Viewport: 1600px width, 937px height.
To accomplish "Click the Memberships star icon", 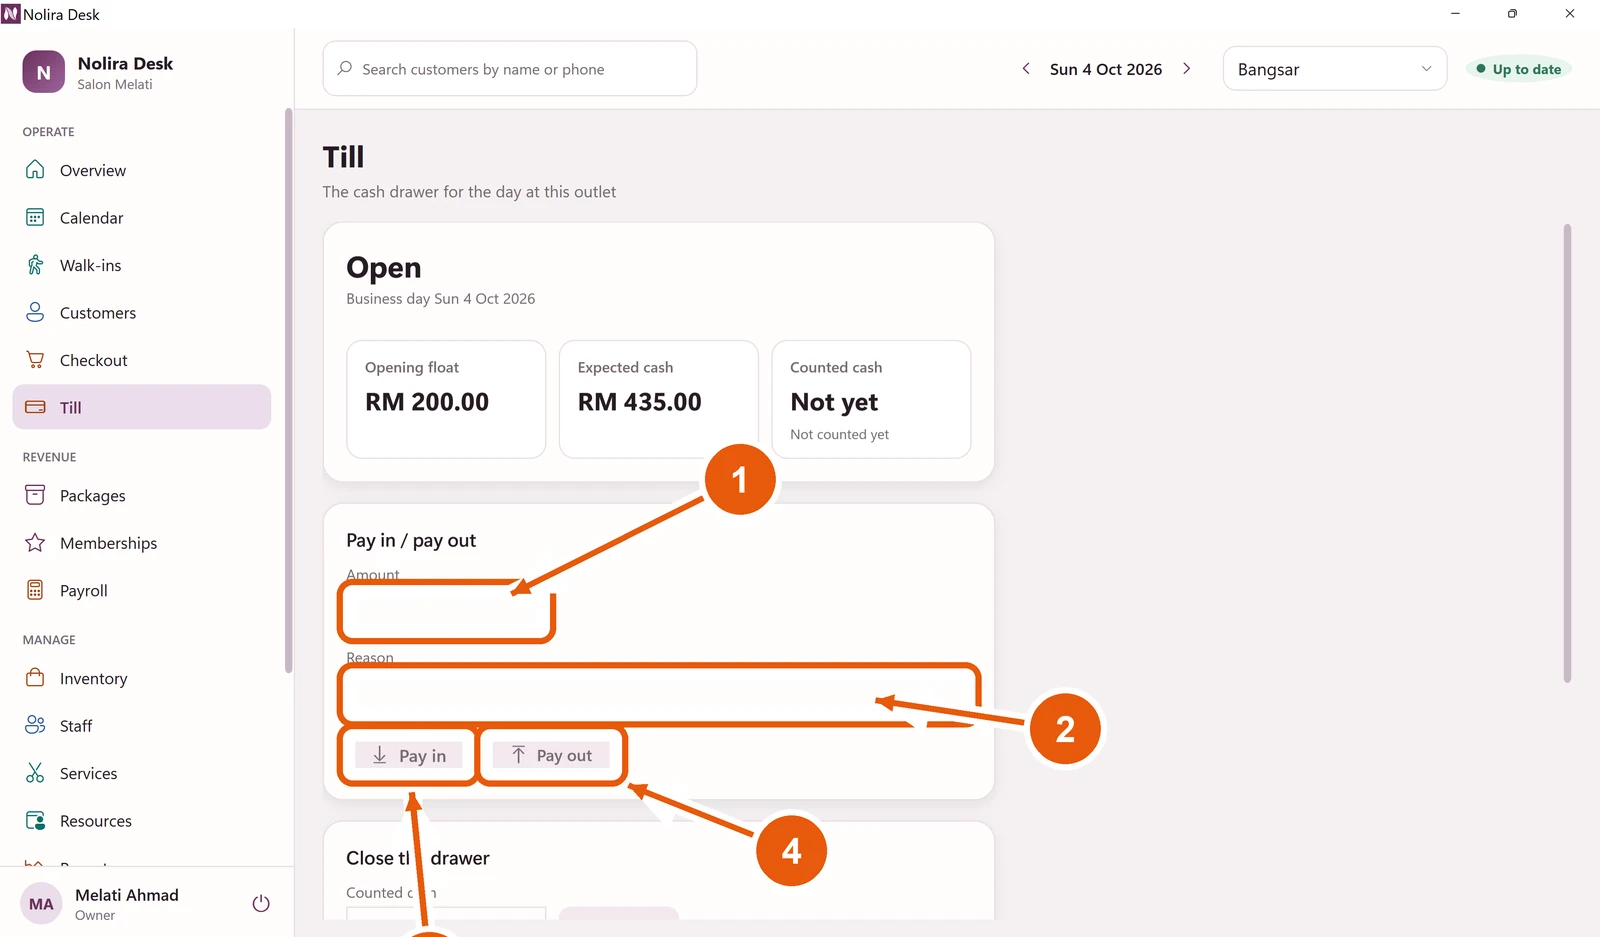I will (x=35, y=543).
